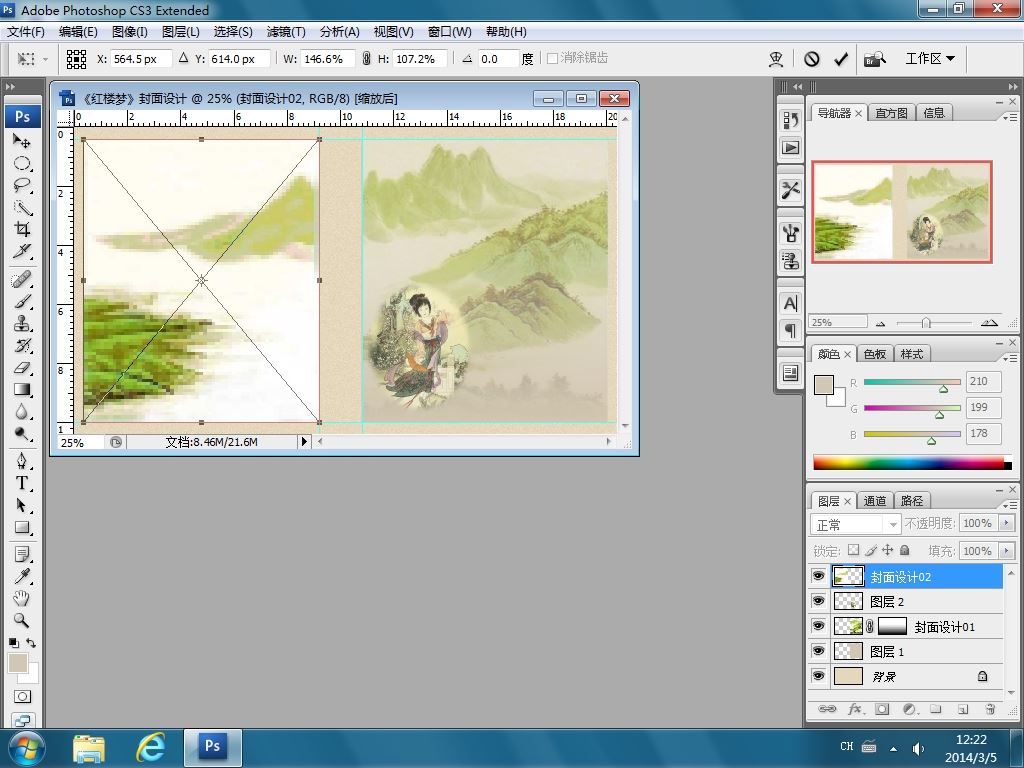Open the 图像(I) menu
Viewport: 1024px width, 768px height.
[x=129, y=31]
